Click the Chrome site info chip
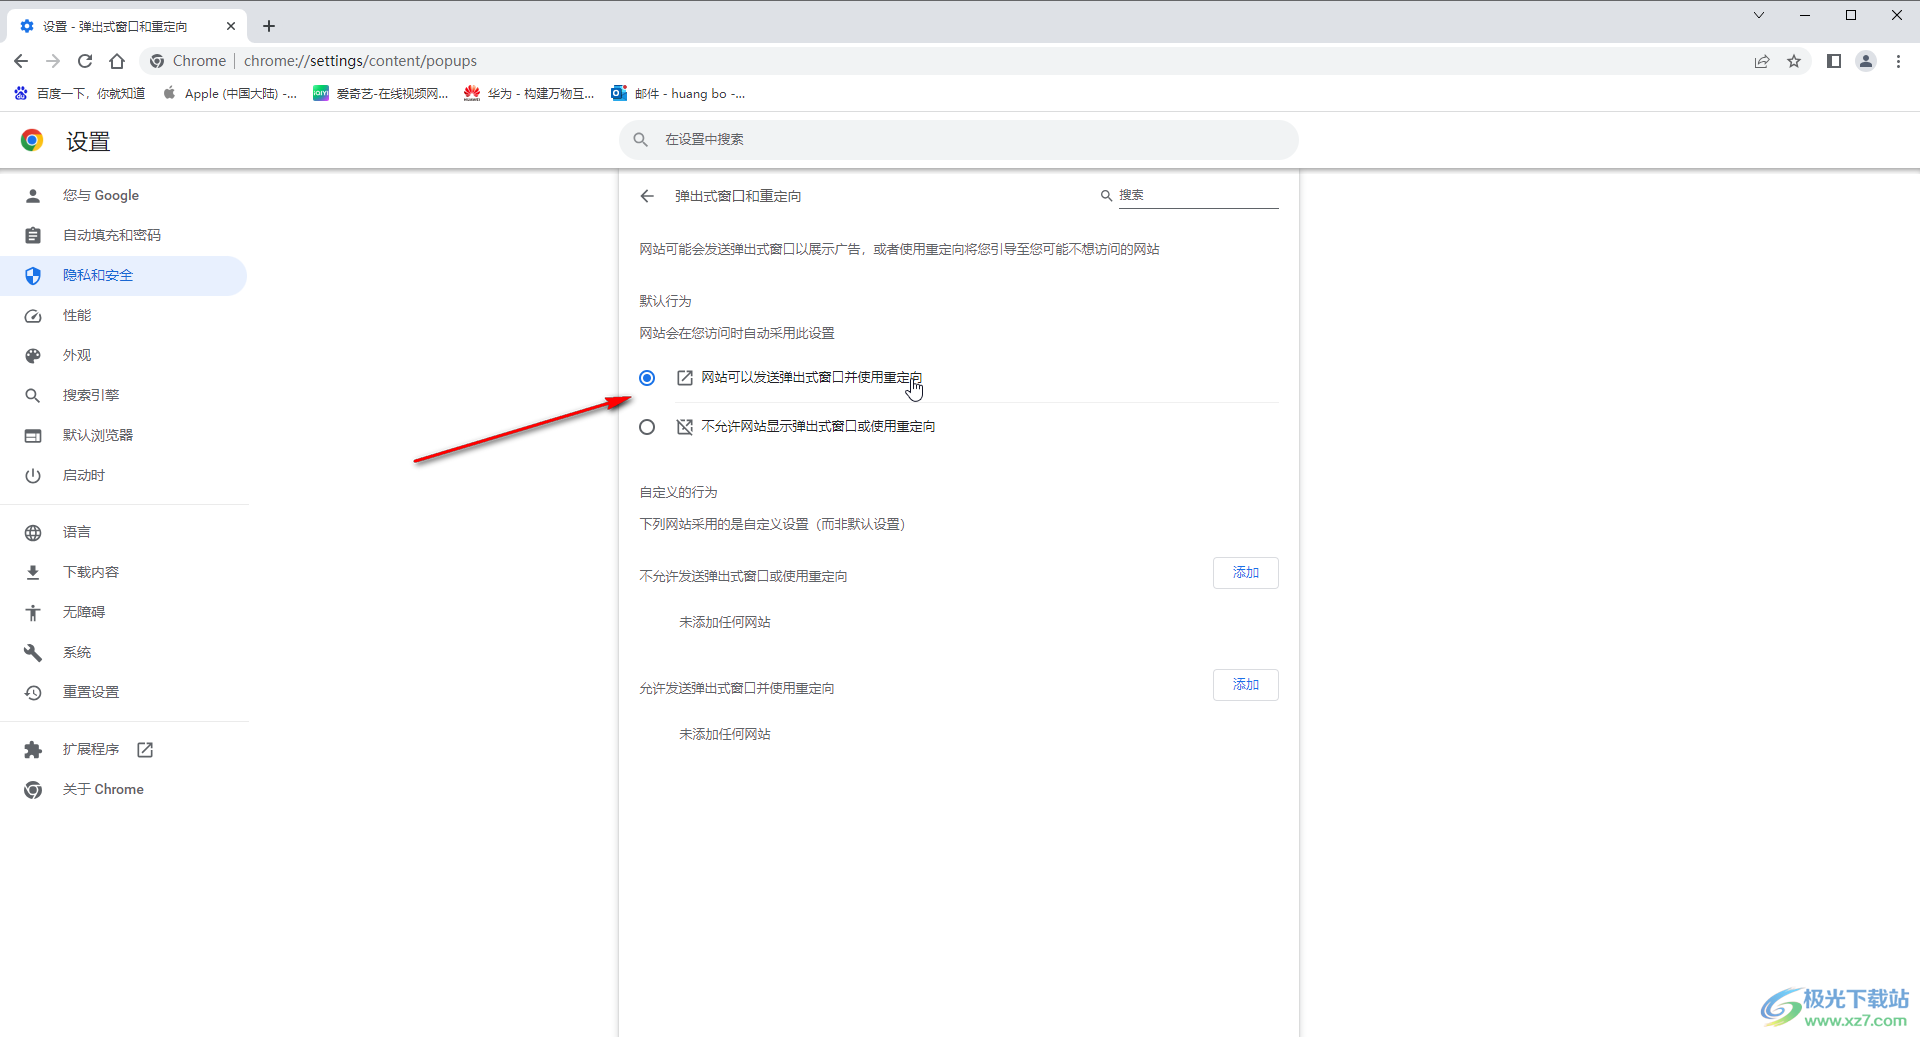 tap(187, 61)
